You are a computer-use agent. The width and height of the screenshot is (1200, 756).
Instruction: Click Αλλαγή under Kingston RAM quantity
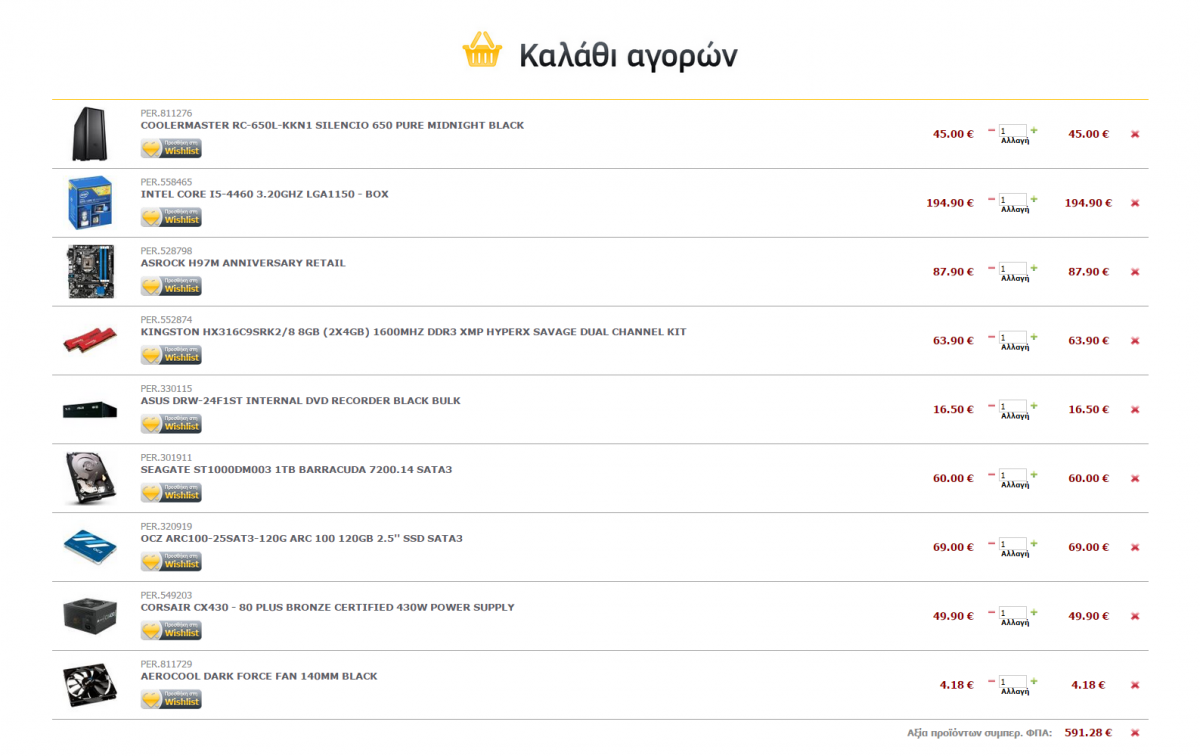pos(1015,348)
